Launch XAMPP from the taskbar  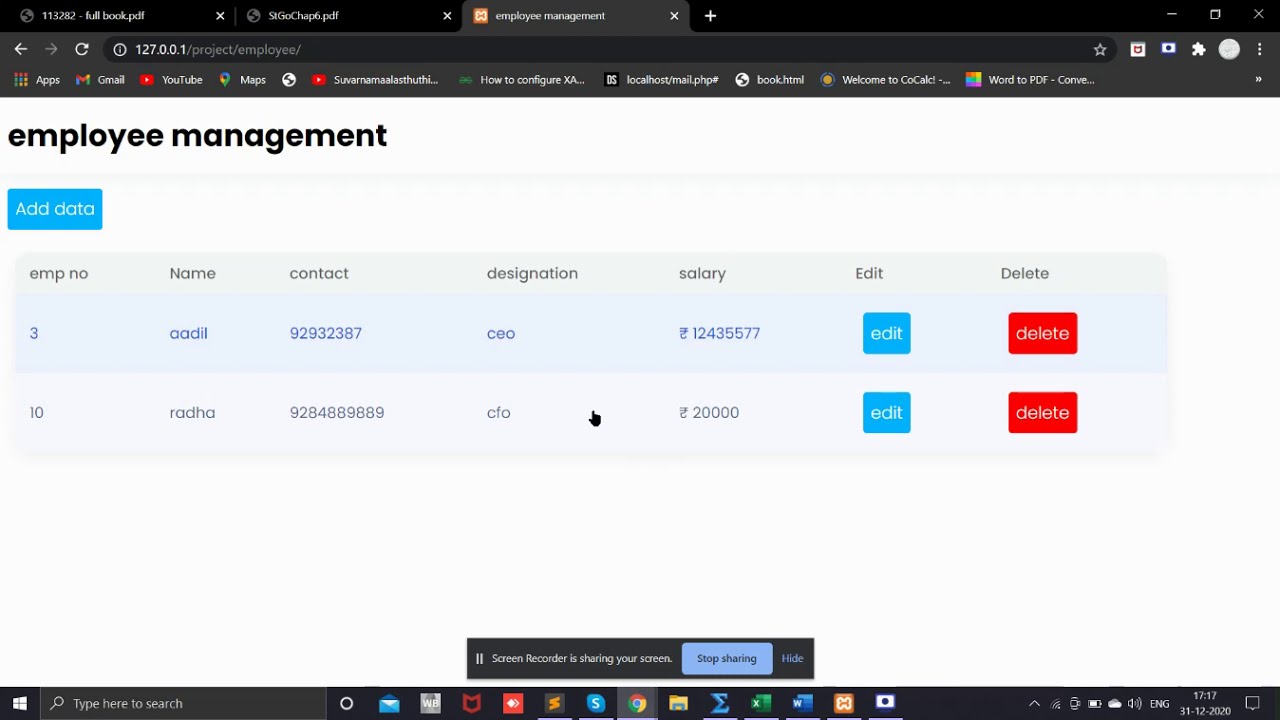click(x=843, y=703)
